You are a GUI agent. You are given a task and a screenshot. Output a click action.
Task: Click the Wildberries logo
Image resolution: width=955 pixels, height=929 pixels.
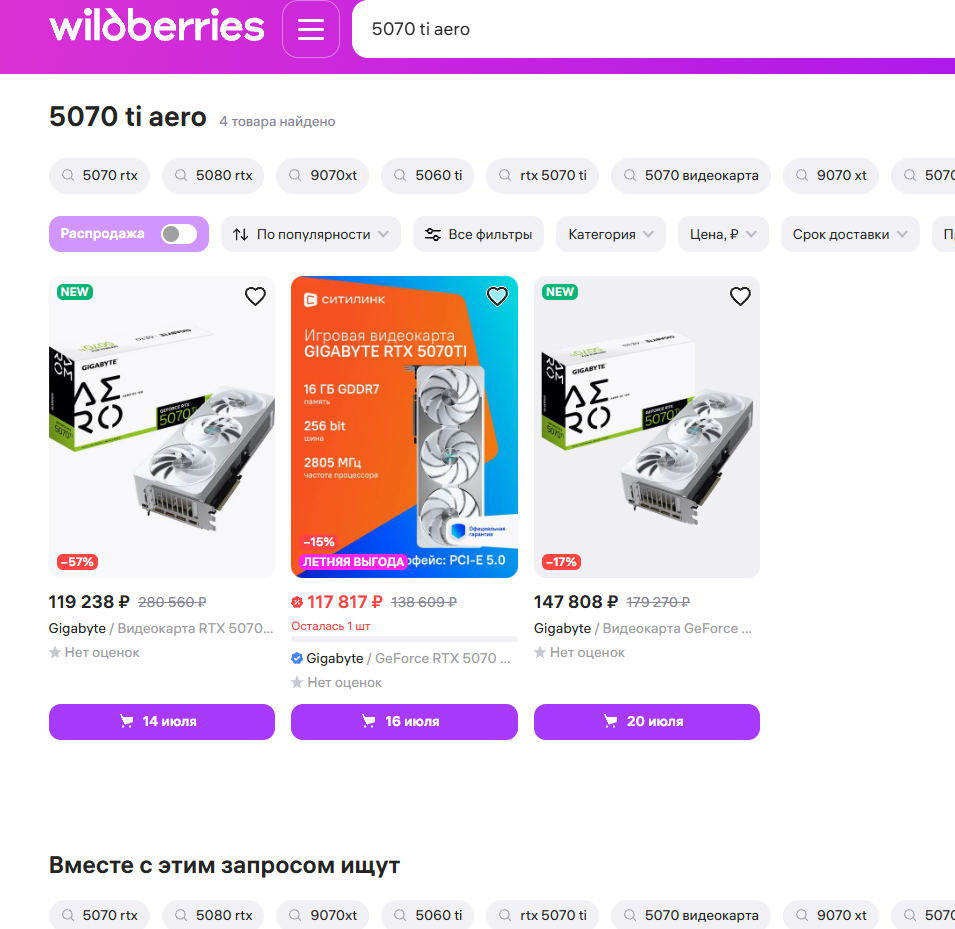157,26
